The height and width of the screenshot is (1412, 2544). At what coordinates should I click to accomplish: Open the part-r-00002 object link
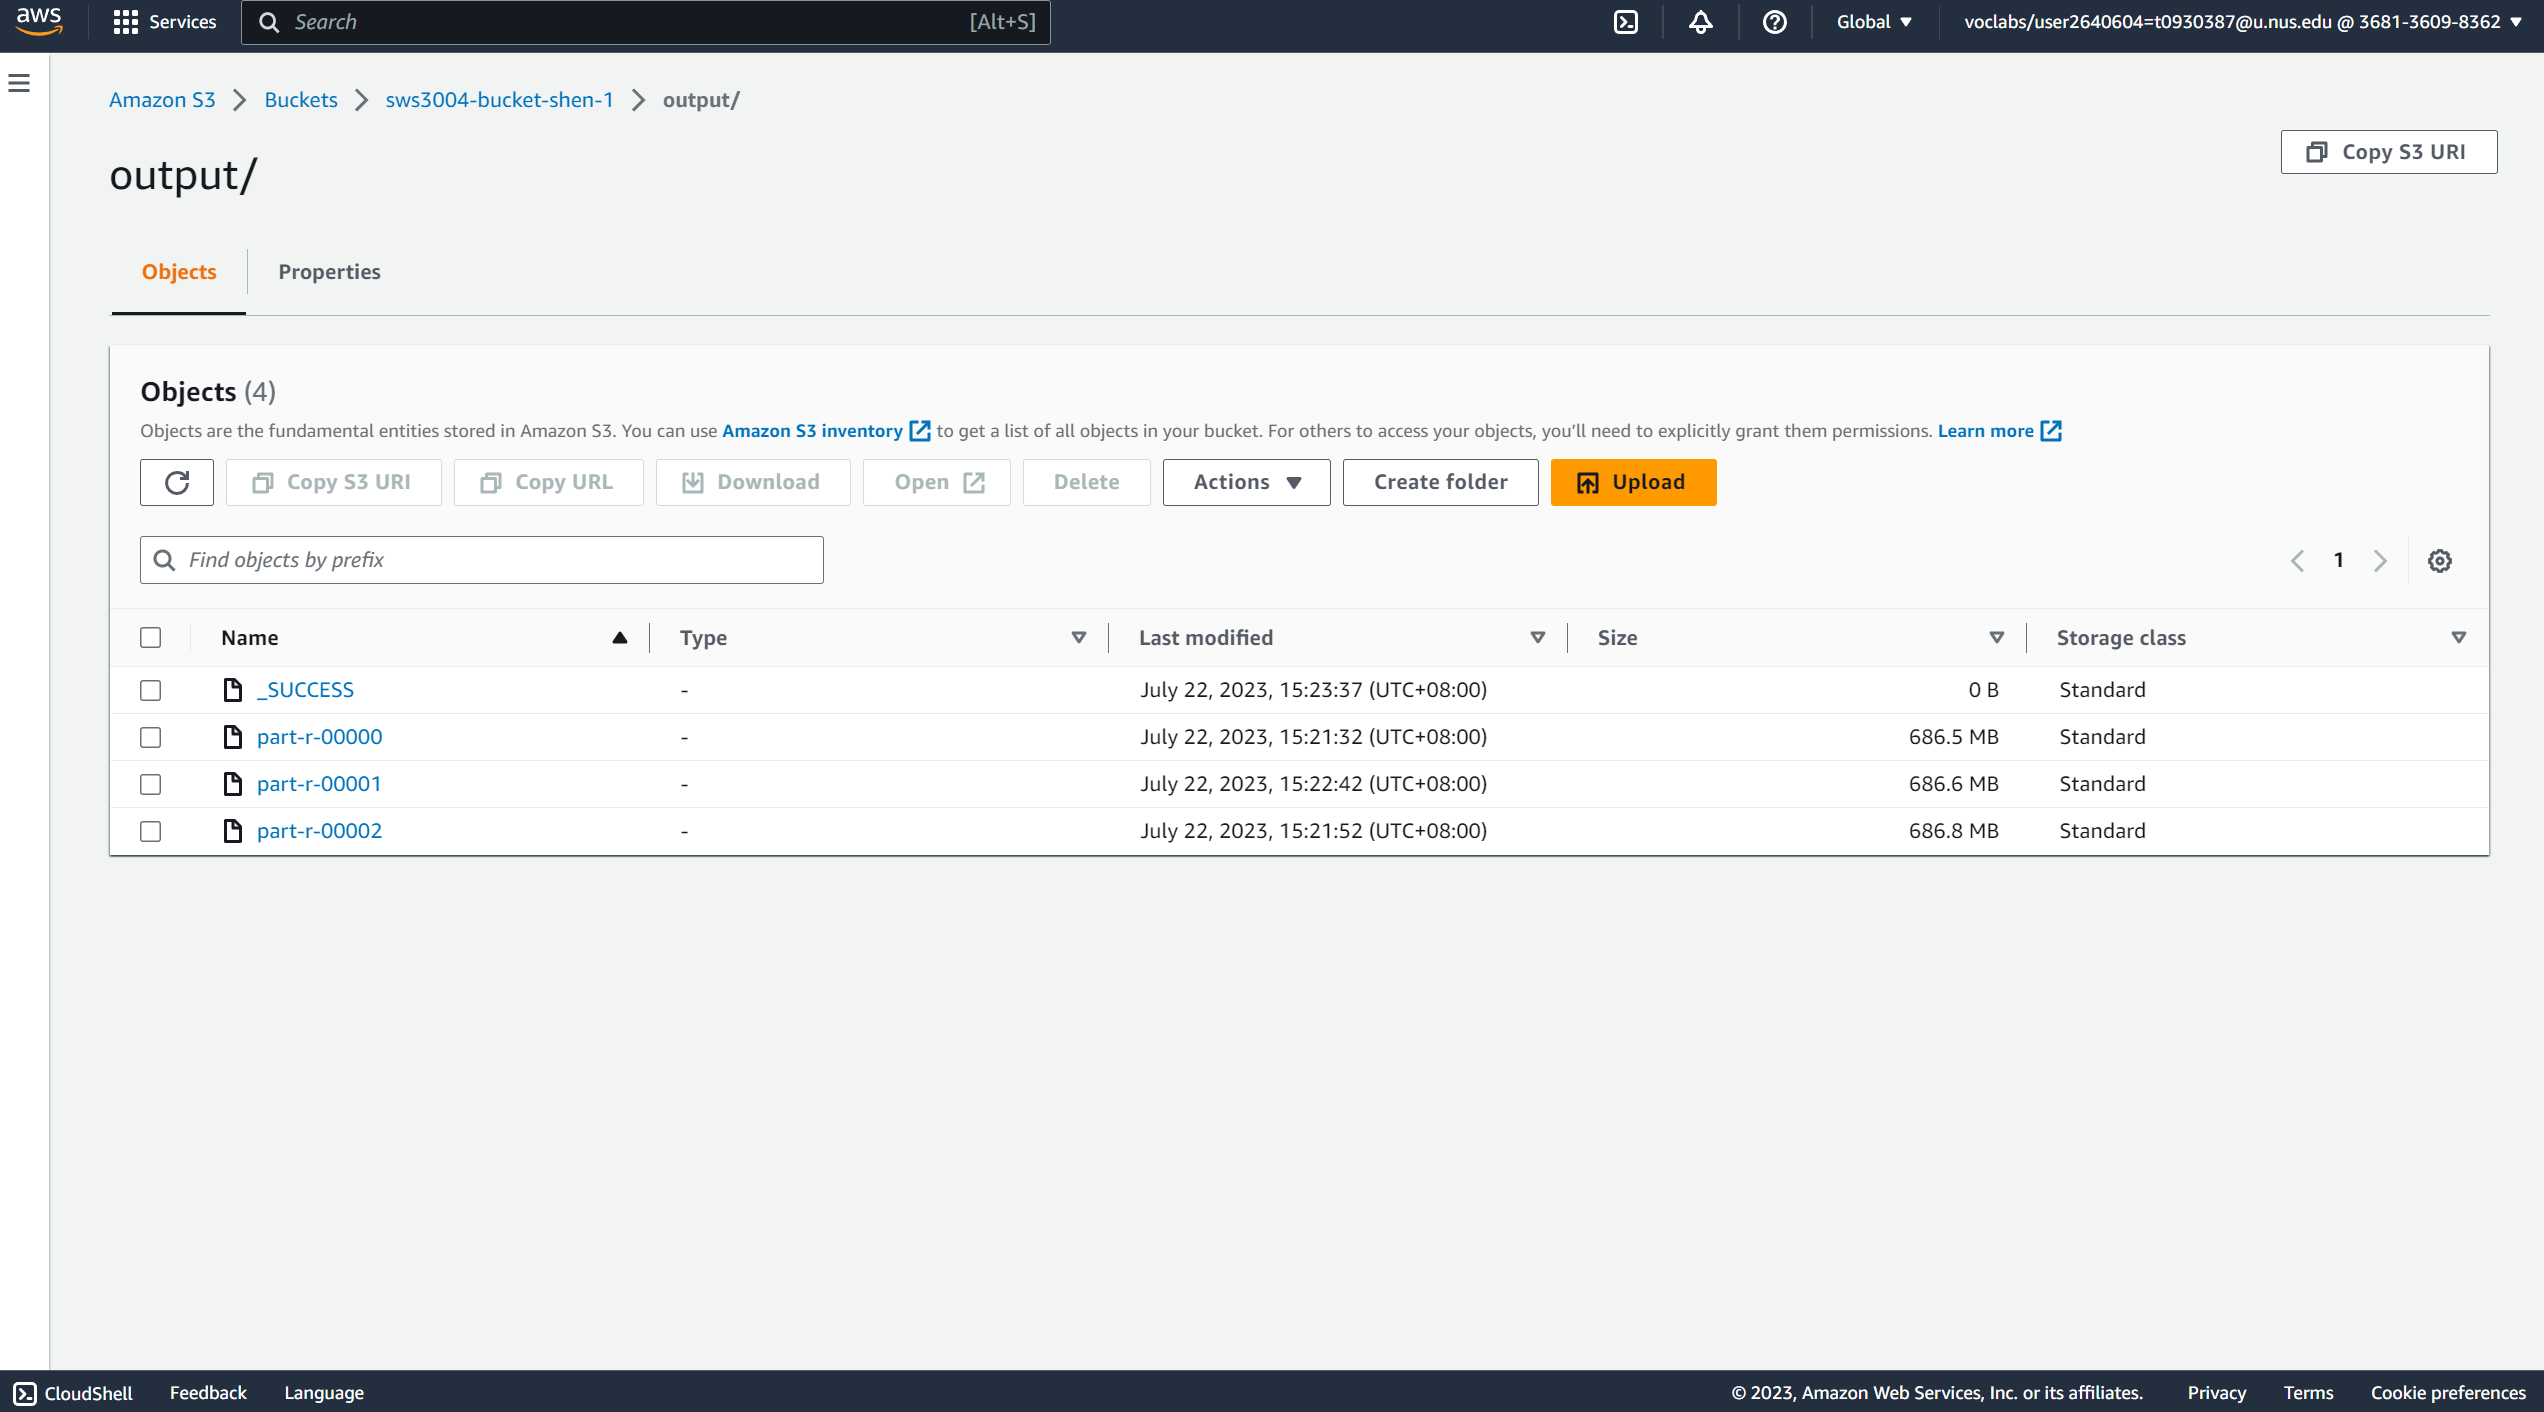tap(319, 831)
